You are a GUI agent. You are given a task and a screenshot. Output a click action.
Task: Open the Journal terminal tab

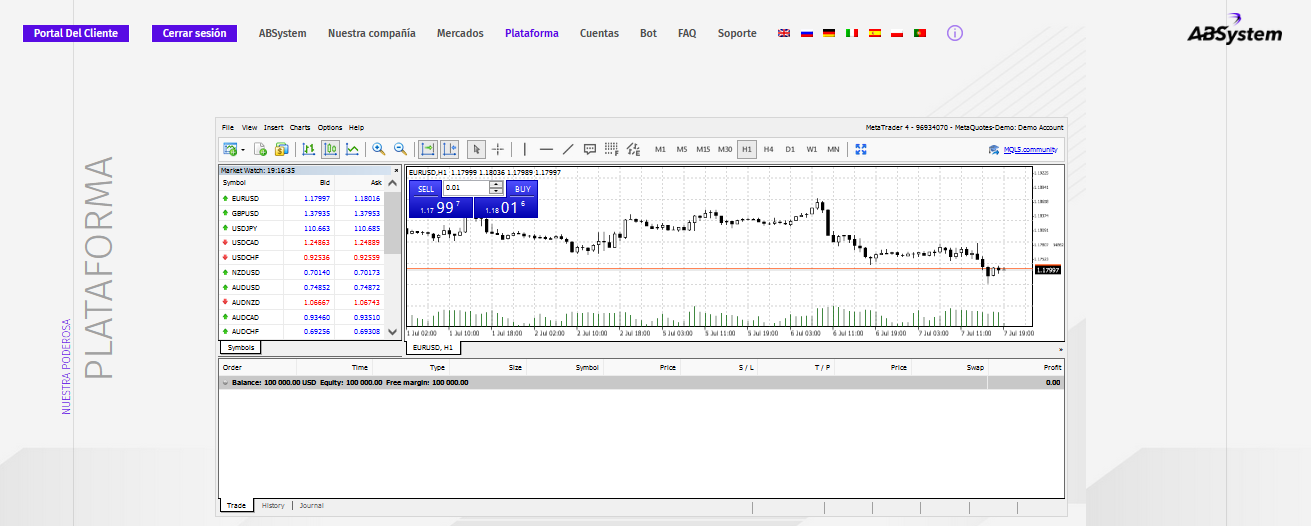(311, 506)
